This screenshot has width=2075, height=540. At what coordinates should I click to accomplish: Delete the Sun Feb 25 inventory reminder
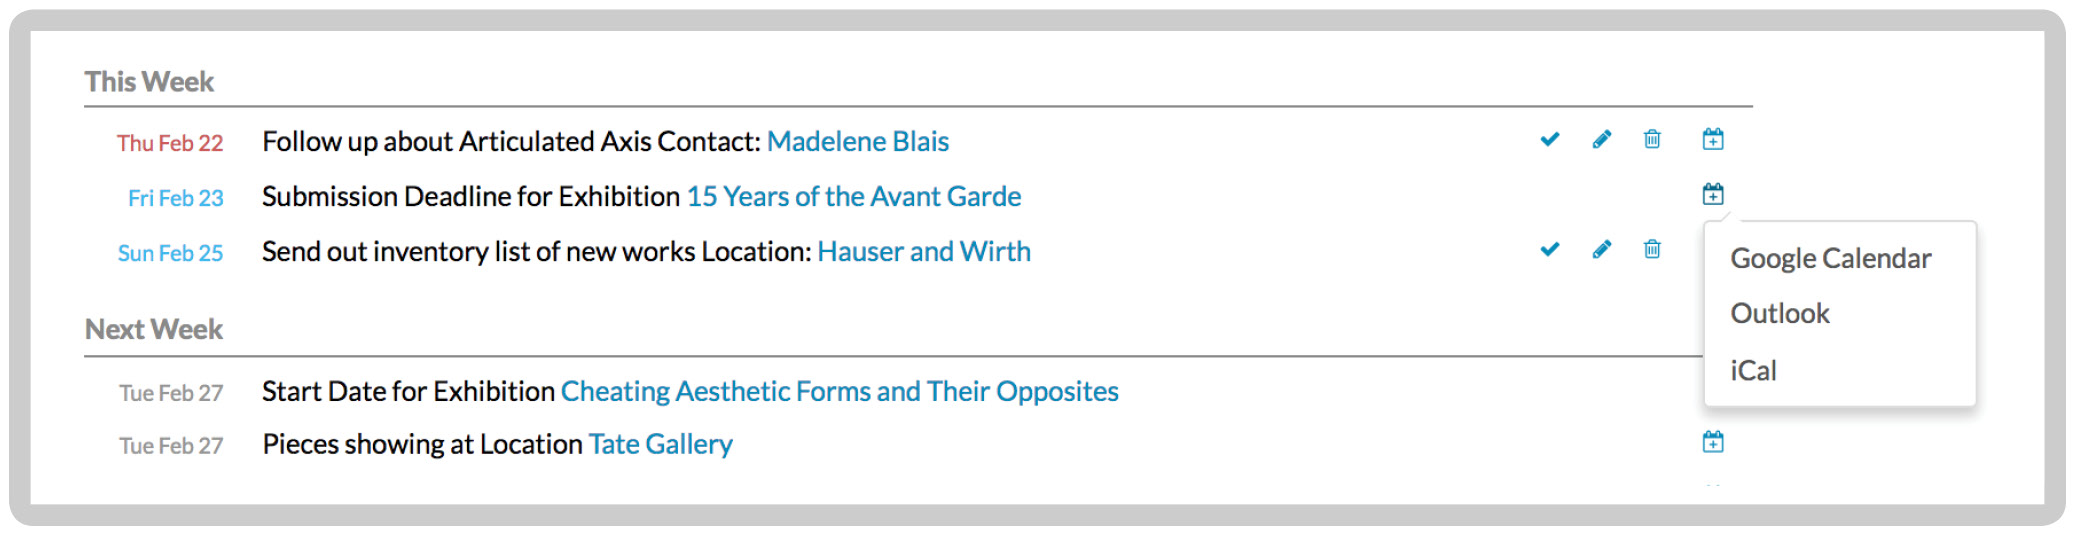pyautogui.click(x=1652, y=249)
